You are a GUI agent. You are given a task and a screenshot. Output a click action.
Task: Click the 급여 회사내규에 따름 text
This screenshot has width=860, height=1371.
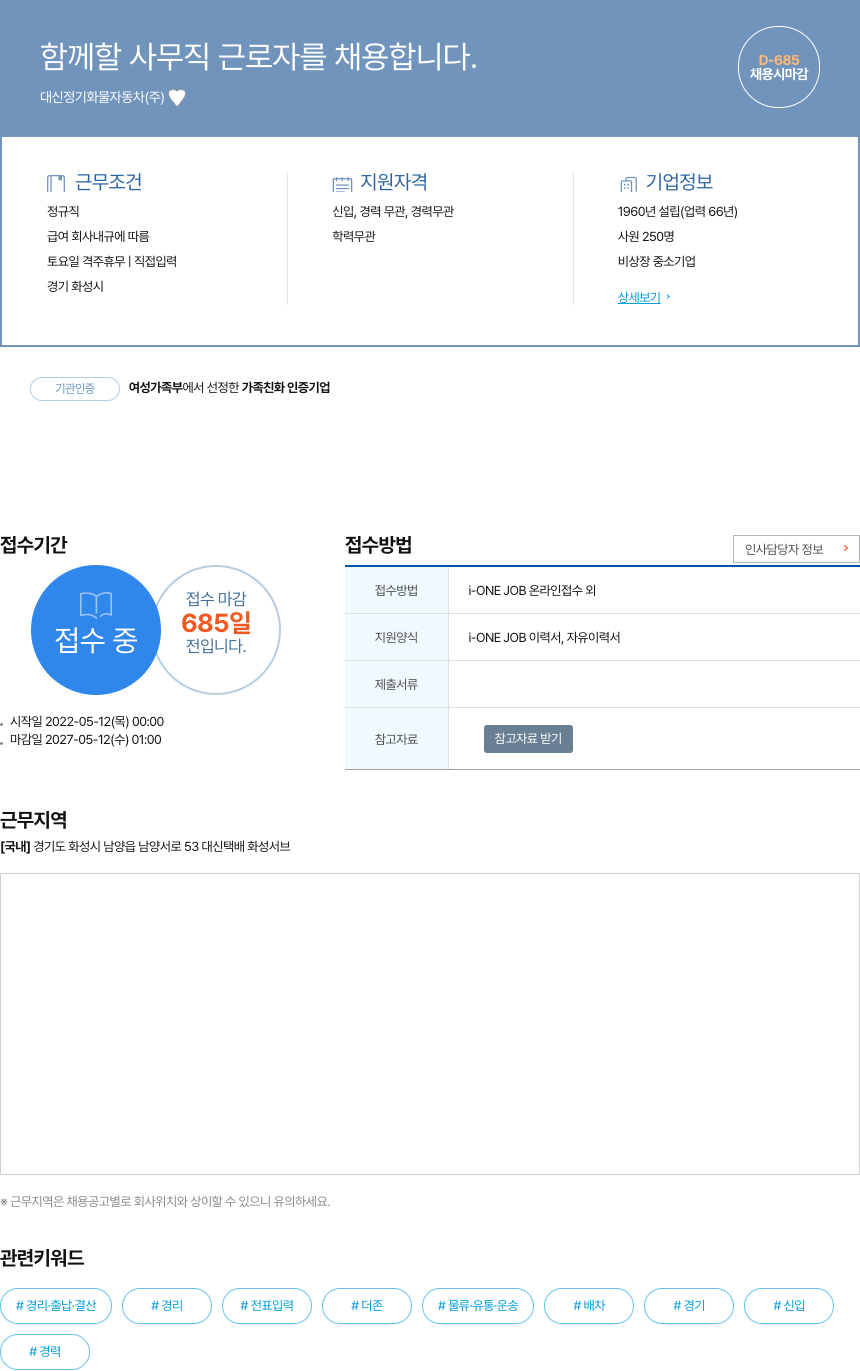click(x=98, y=237)
